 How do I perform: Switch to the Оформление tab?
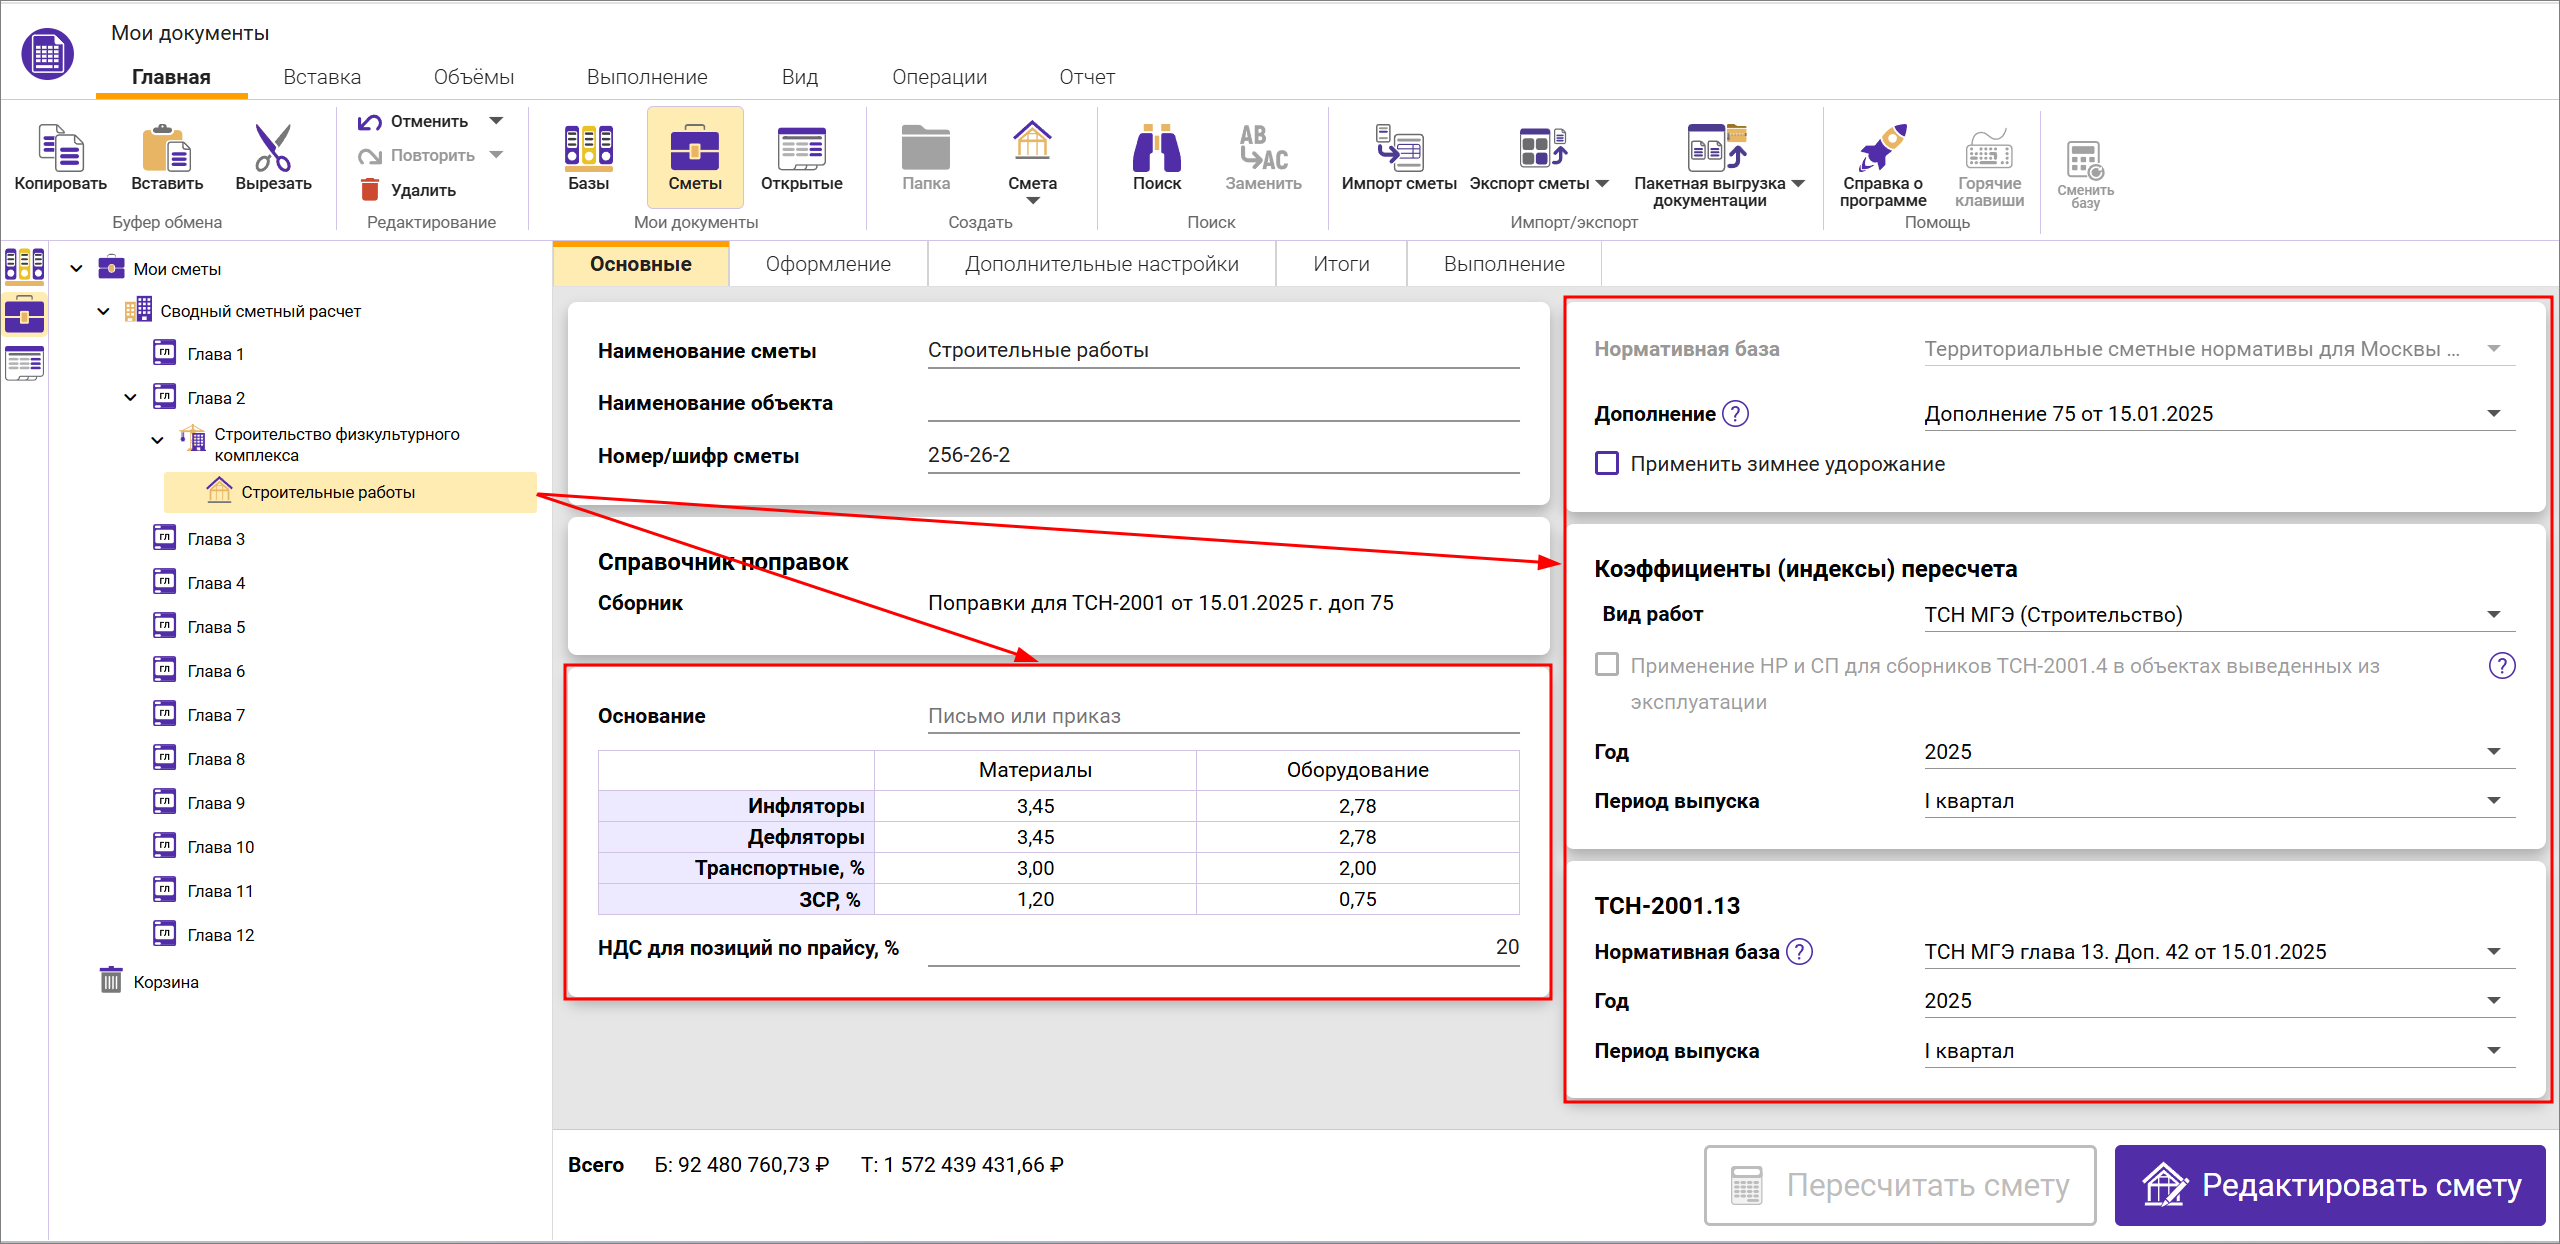click(x=828, y=264)
